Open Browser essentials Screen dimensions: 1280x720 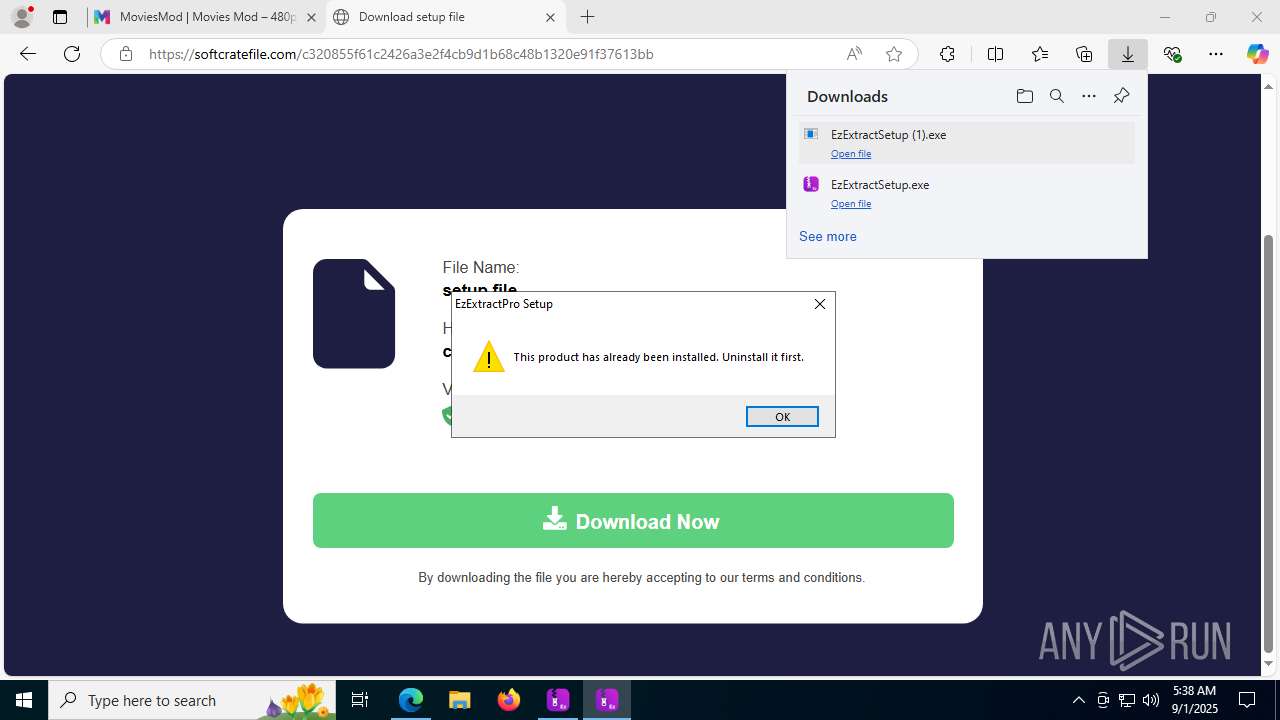(1172, 54)
